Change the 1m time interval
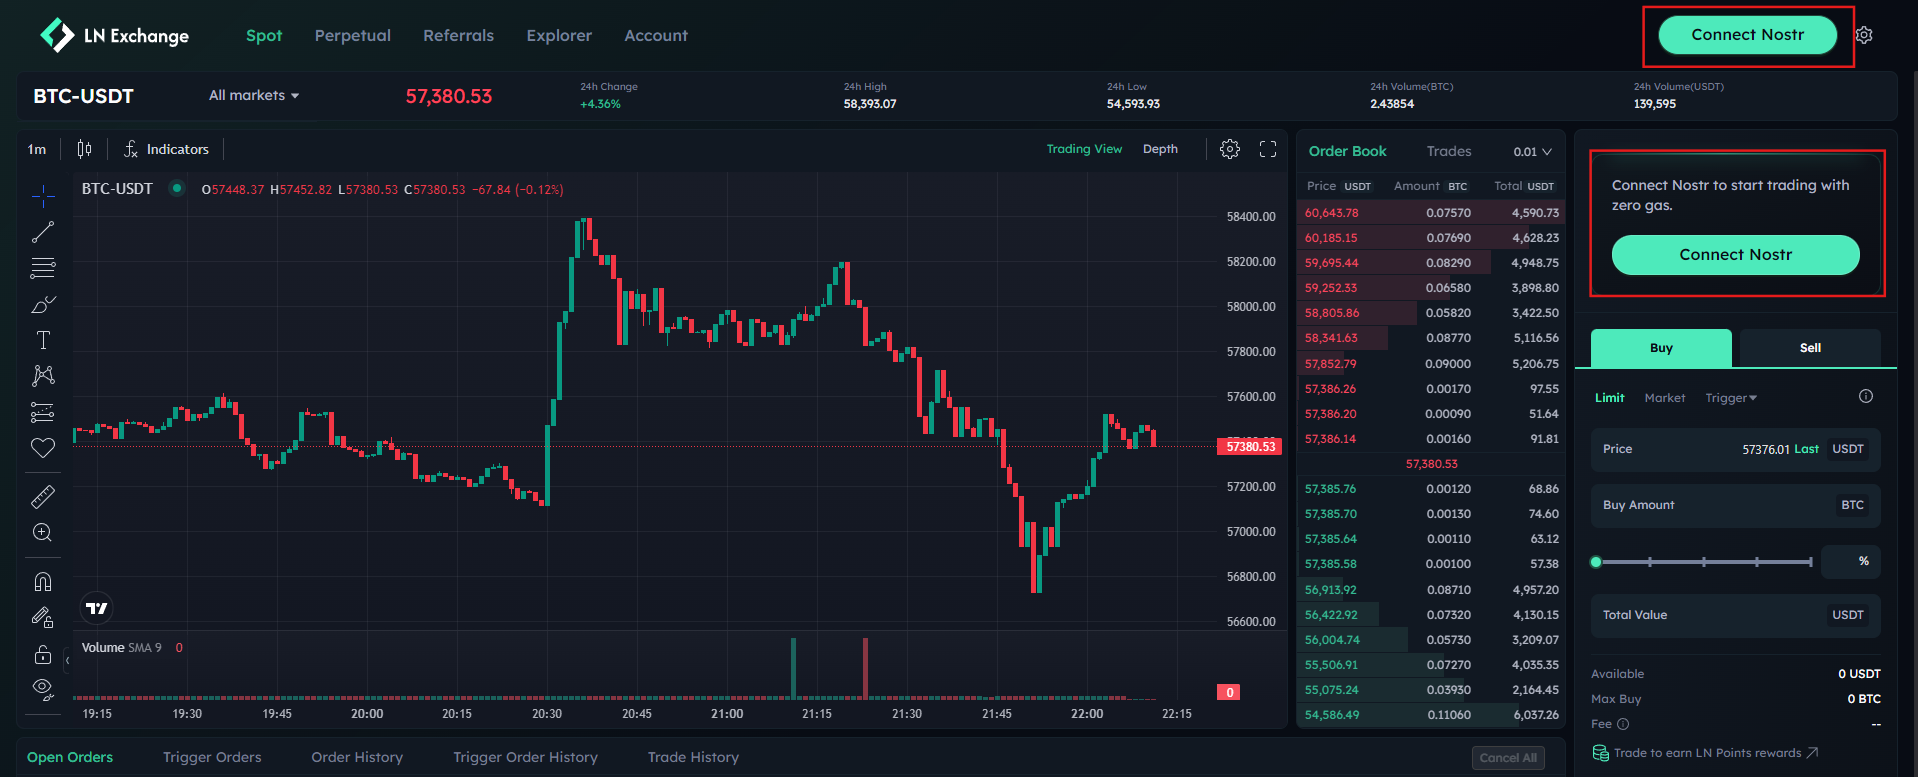The width and height of the screenshot is (1918, 777). click(37, 149)
